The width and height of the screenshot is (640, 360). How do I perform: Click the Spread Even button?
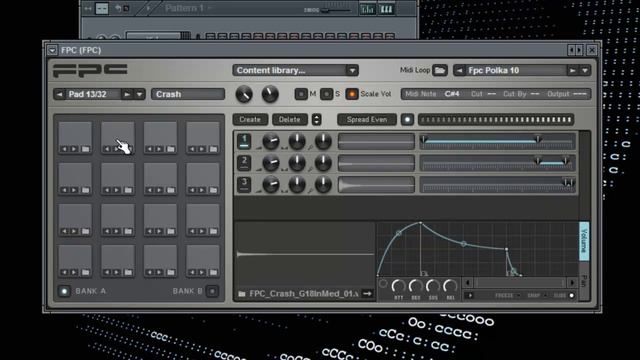tap(367, 120)
